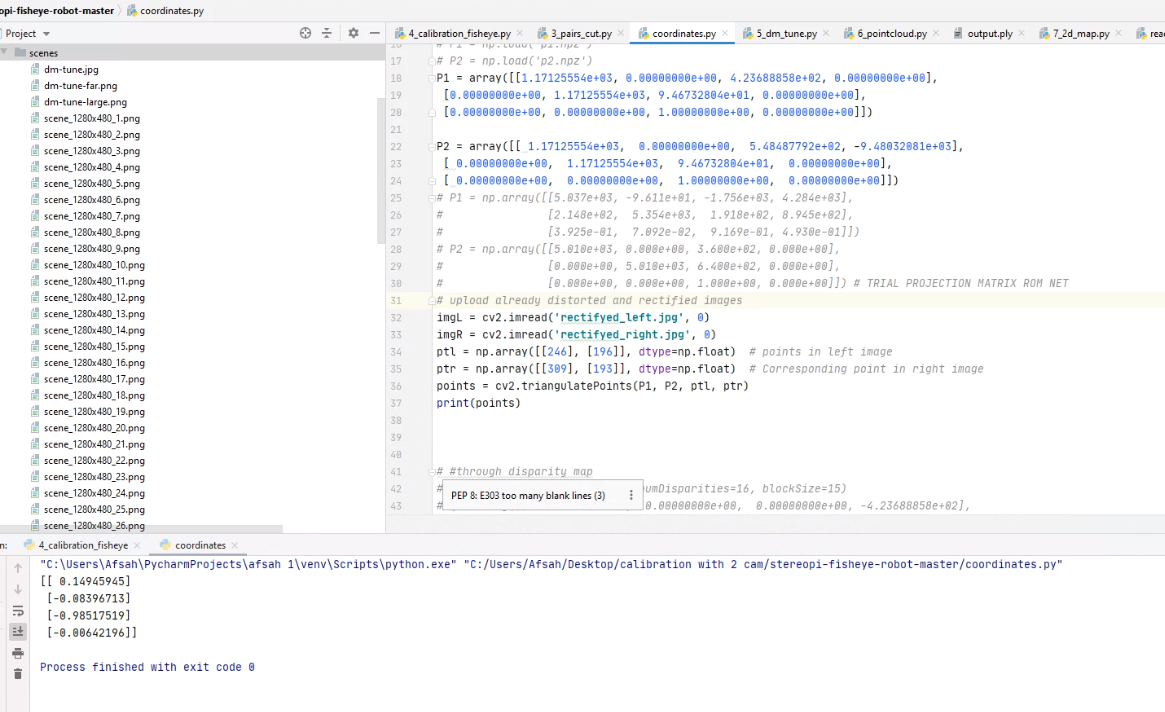
Task: Click the Project tree vertical scrollbar
Action: click(x=381, y=170)
